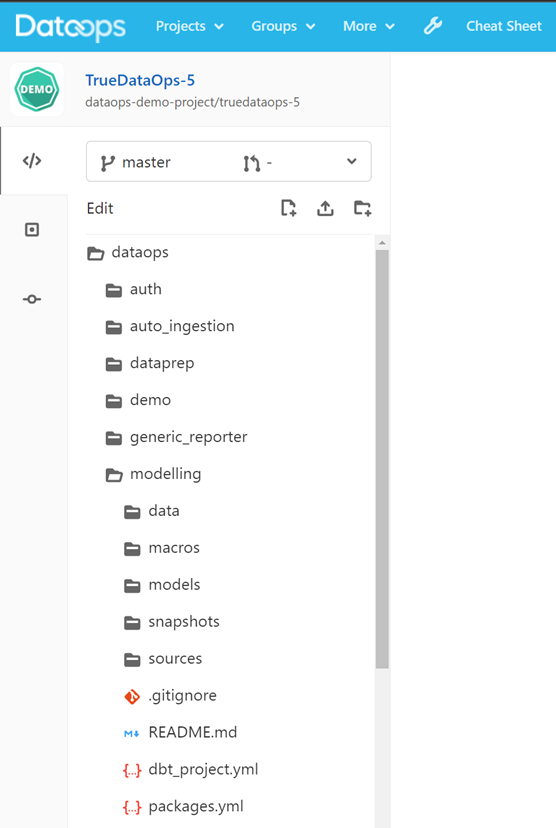Viewport: 556px width, 828px height.
Task: Open the master branch dropdown
Action: [229, 162]
